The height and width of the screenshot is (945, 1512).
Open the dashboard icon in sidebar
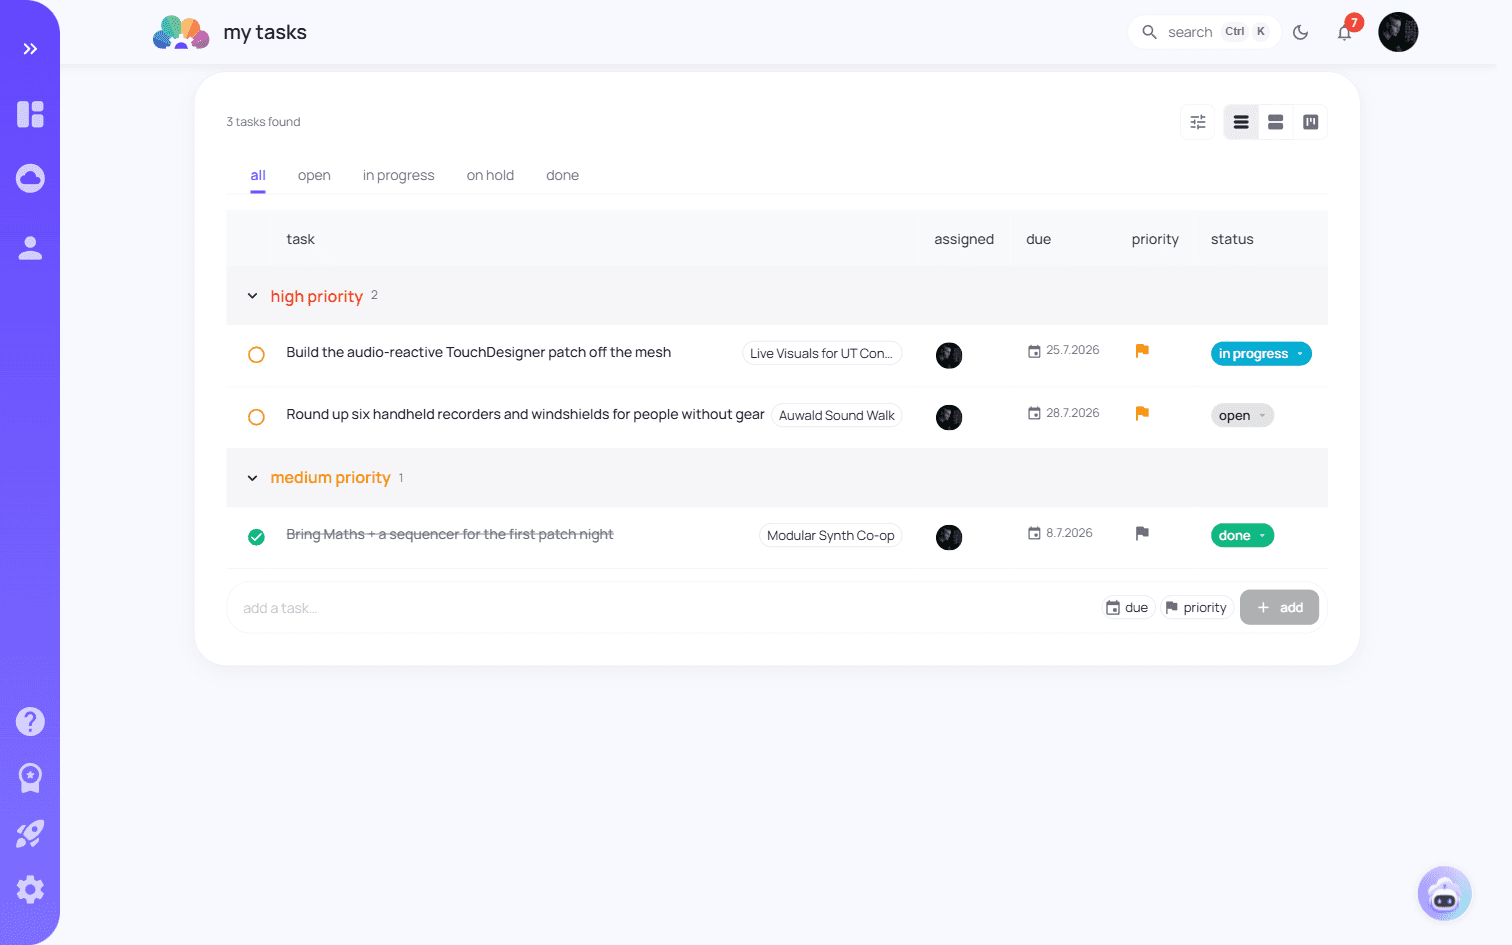click(x=30, y=114)
